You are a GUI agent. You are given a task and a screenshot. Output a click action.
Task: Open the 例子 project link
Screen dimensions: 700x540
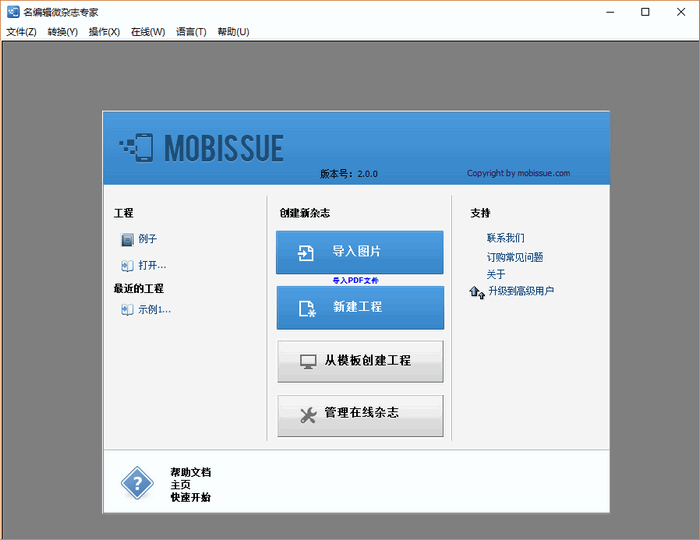(x=147, y=239)
